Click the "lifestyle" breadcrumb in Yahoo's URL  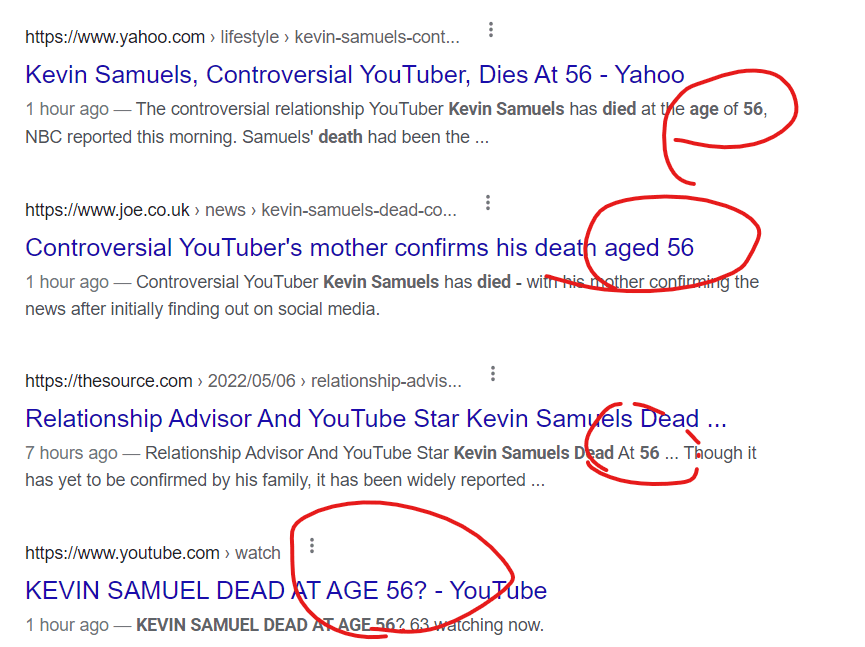tap(249, 38)
